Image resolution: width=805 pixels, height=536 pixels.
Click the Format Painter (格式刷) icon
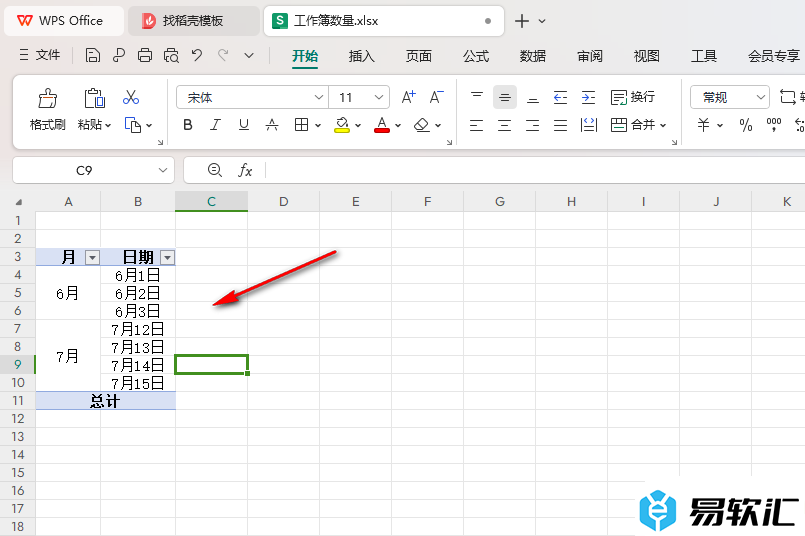[47, 98]
